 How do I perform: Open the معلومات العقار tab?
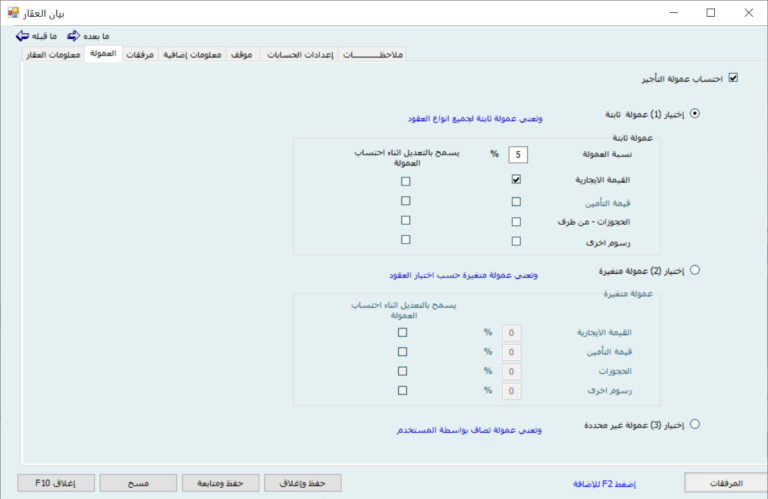pos(53,54)
